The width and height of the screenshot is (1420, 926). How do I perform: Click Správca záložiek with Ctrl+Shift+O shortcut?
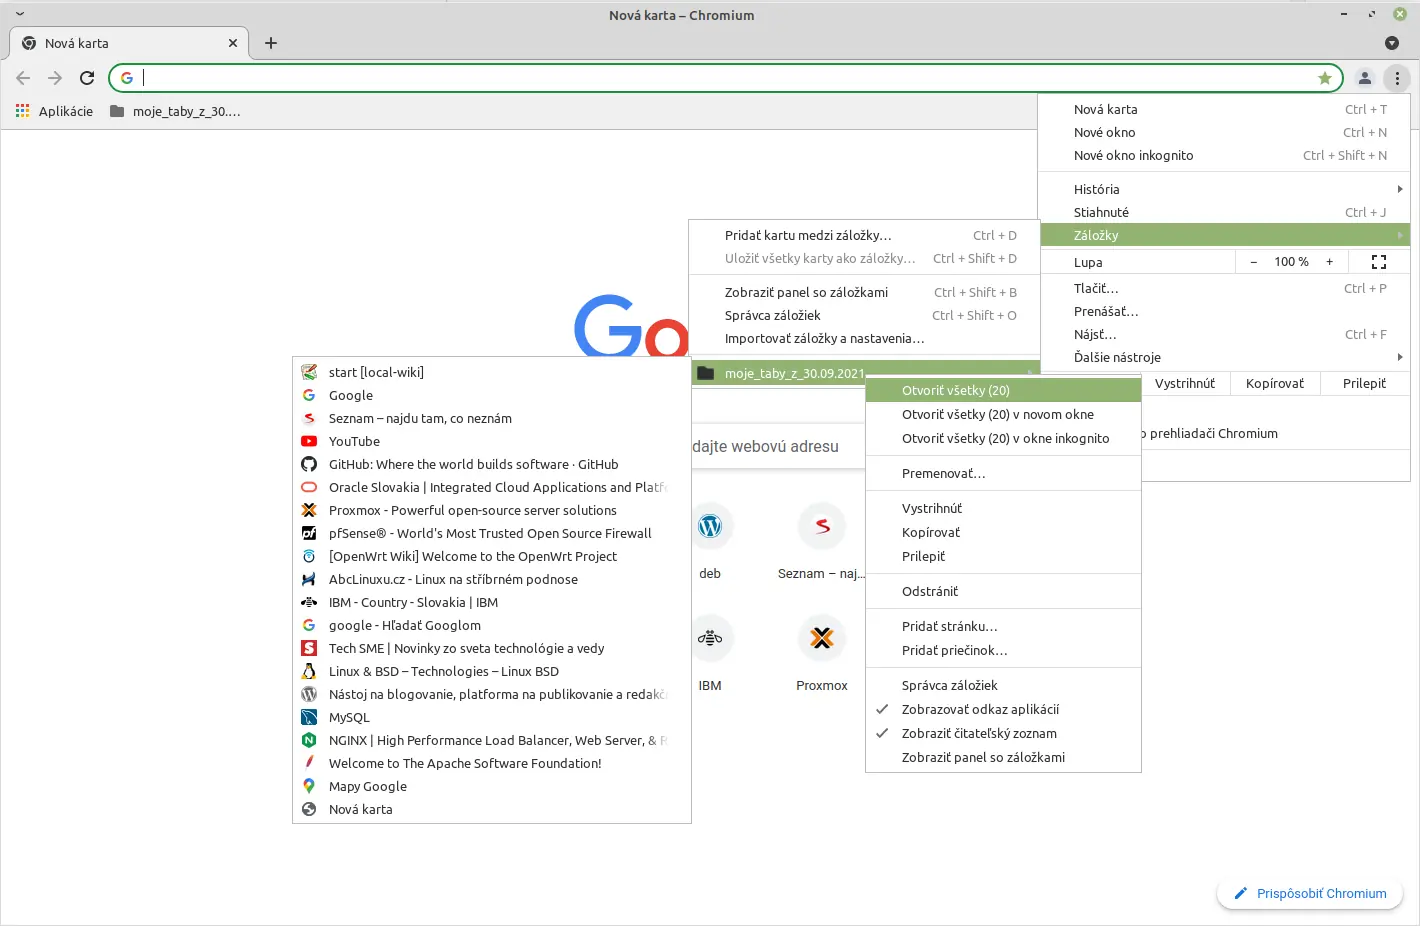(x=865, y=315)
